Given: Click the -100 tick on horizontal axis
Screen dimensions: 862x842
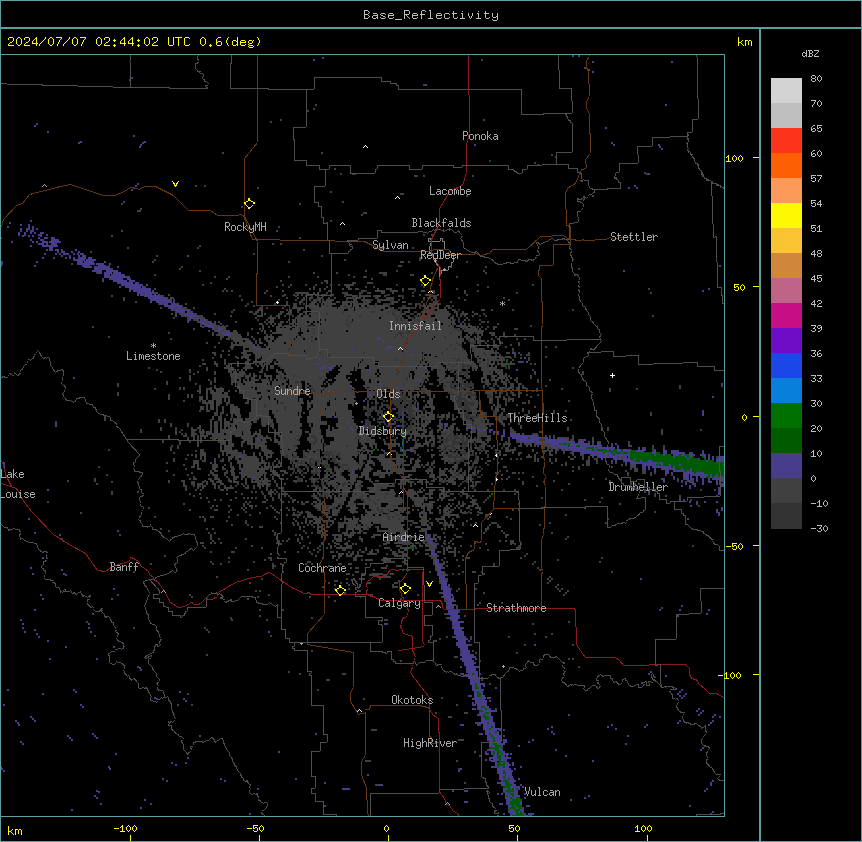Looking at the screenshot, I should pyautogui.click(x=125, y=828).
